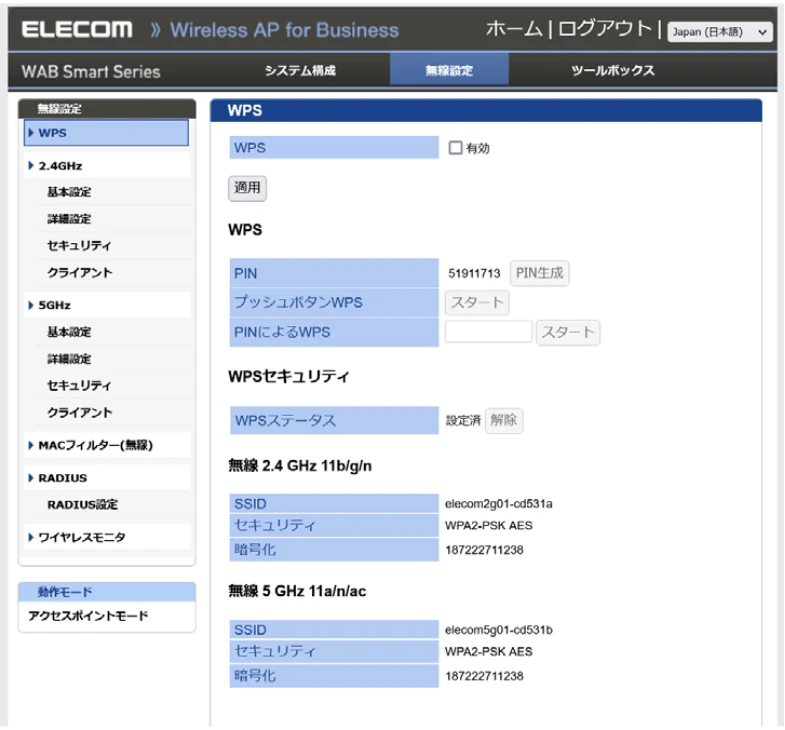Open RADIUS設定 in sidebar
Screen dimensions: 785x730
(x=83, y=505)
